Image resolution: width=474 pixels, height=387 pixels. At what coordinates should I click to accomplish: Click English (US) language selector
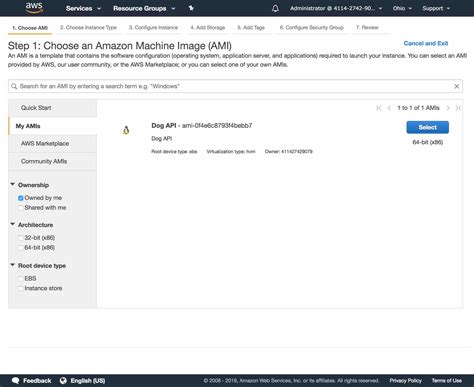(88, 381)
